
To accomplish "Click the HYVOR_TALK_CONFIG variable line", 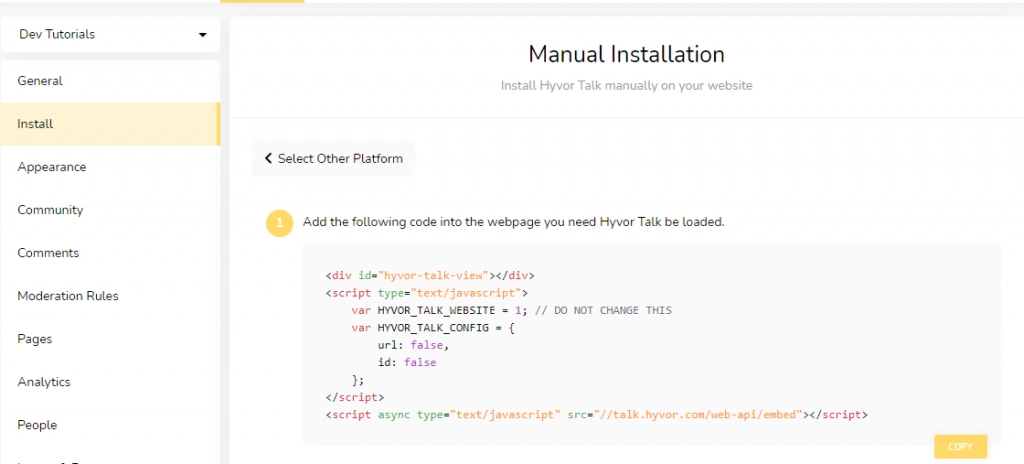I will click(x=433, y=327).
